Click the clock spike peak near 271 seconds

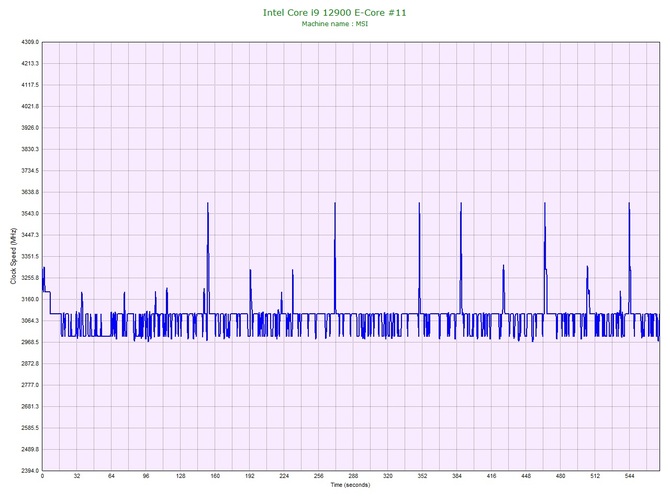(335, 203)
